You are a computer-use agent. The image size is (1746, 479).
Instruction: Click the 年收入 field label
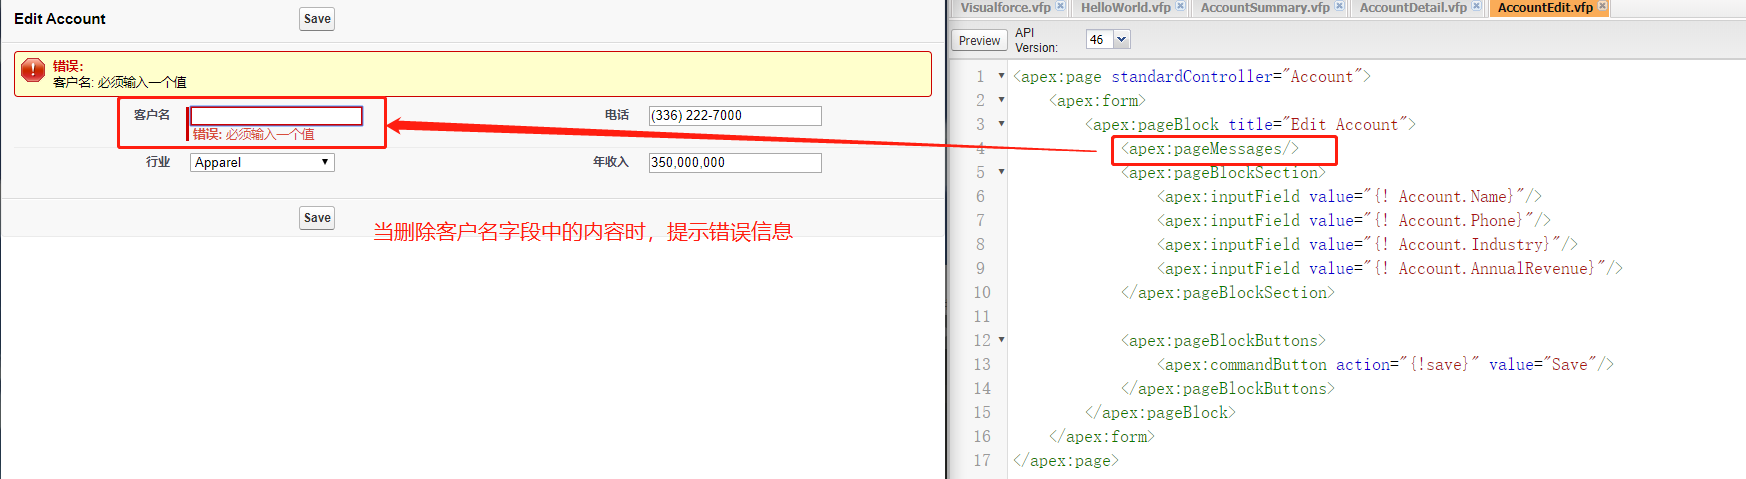tap(611, 162)
